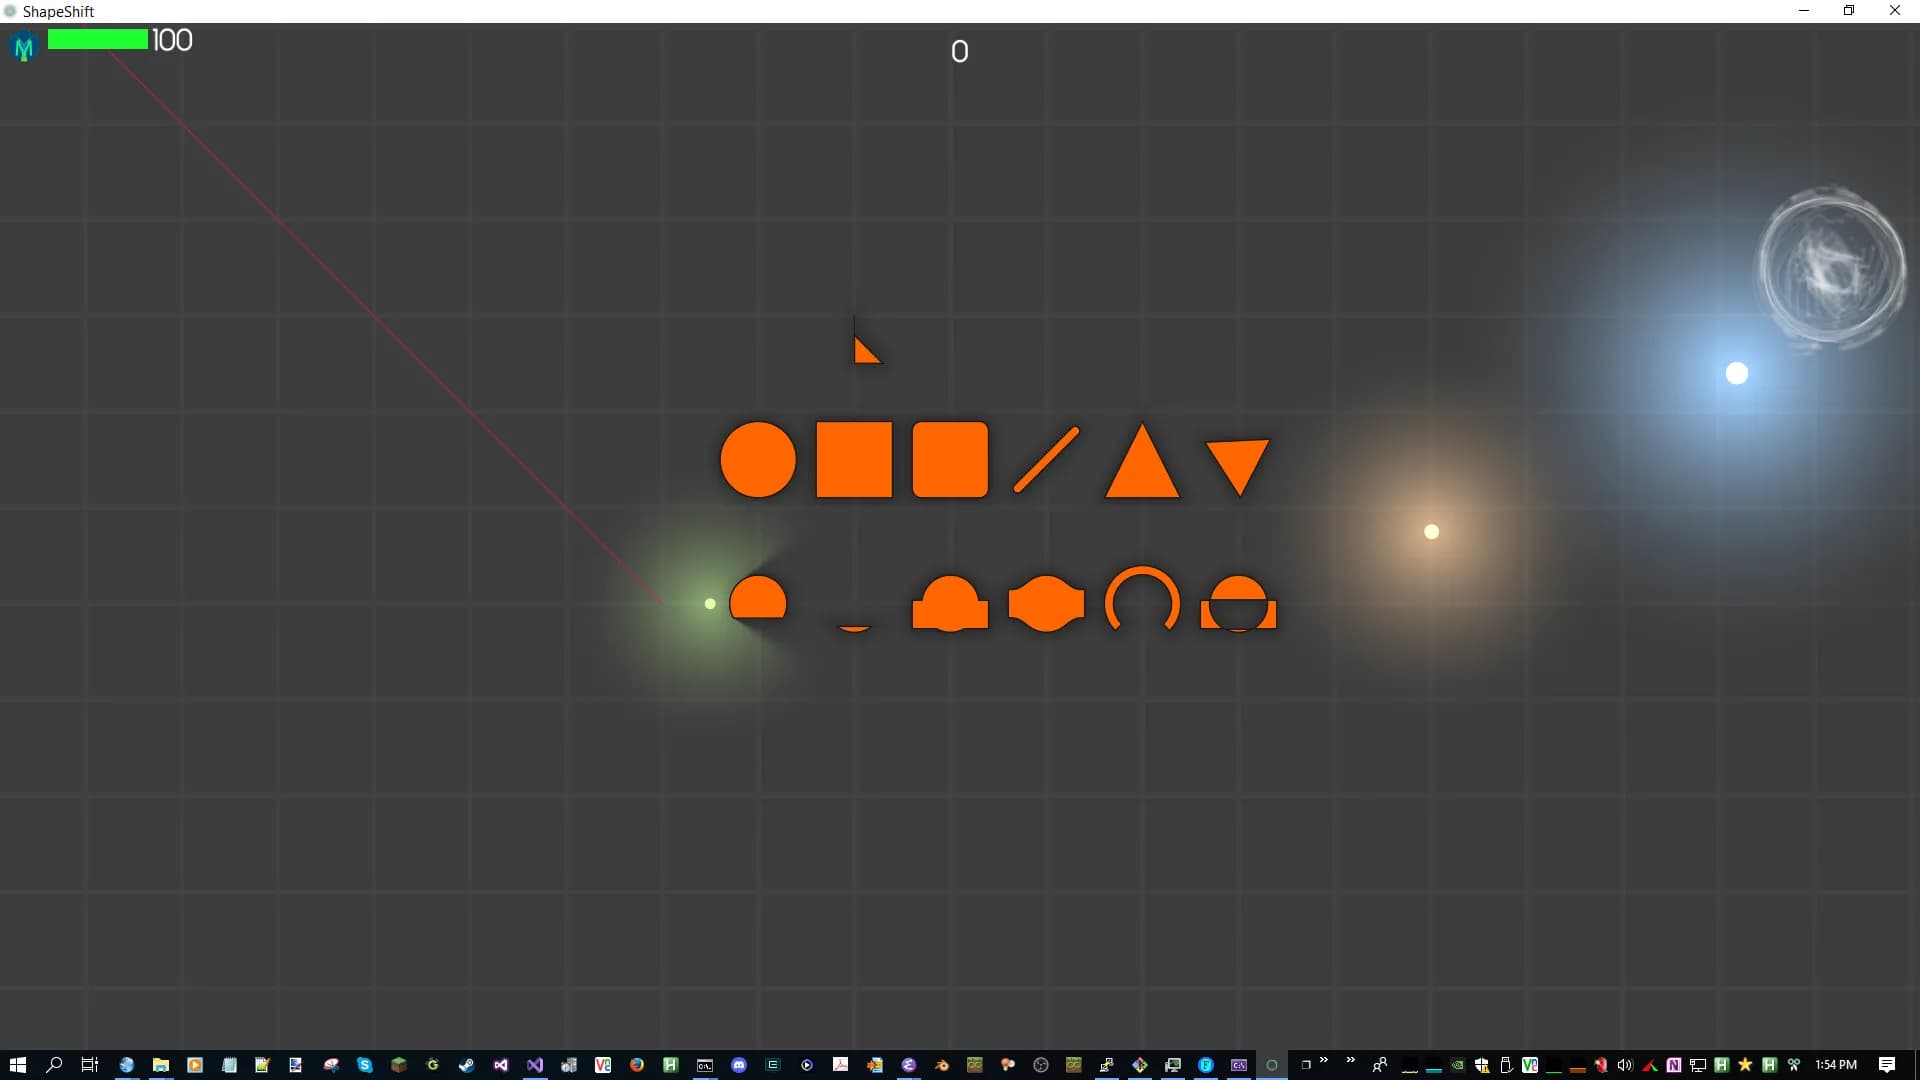Select the diagonal line shape
1920x1080 pixels.
pyautogui.click(x=1046, y=460)
